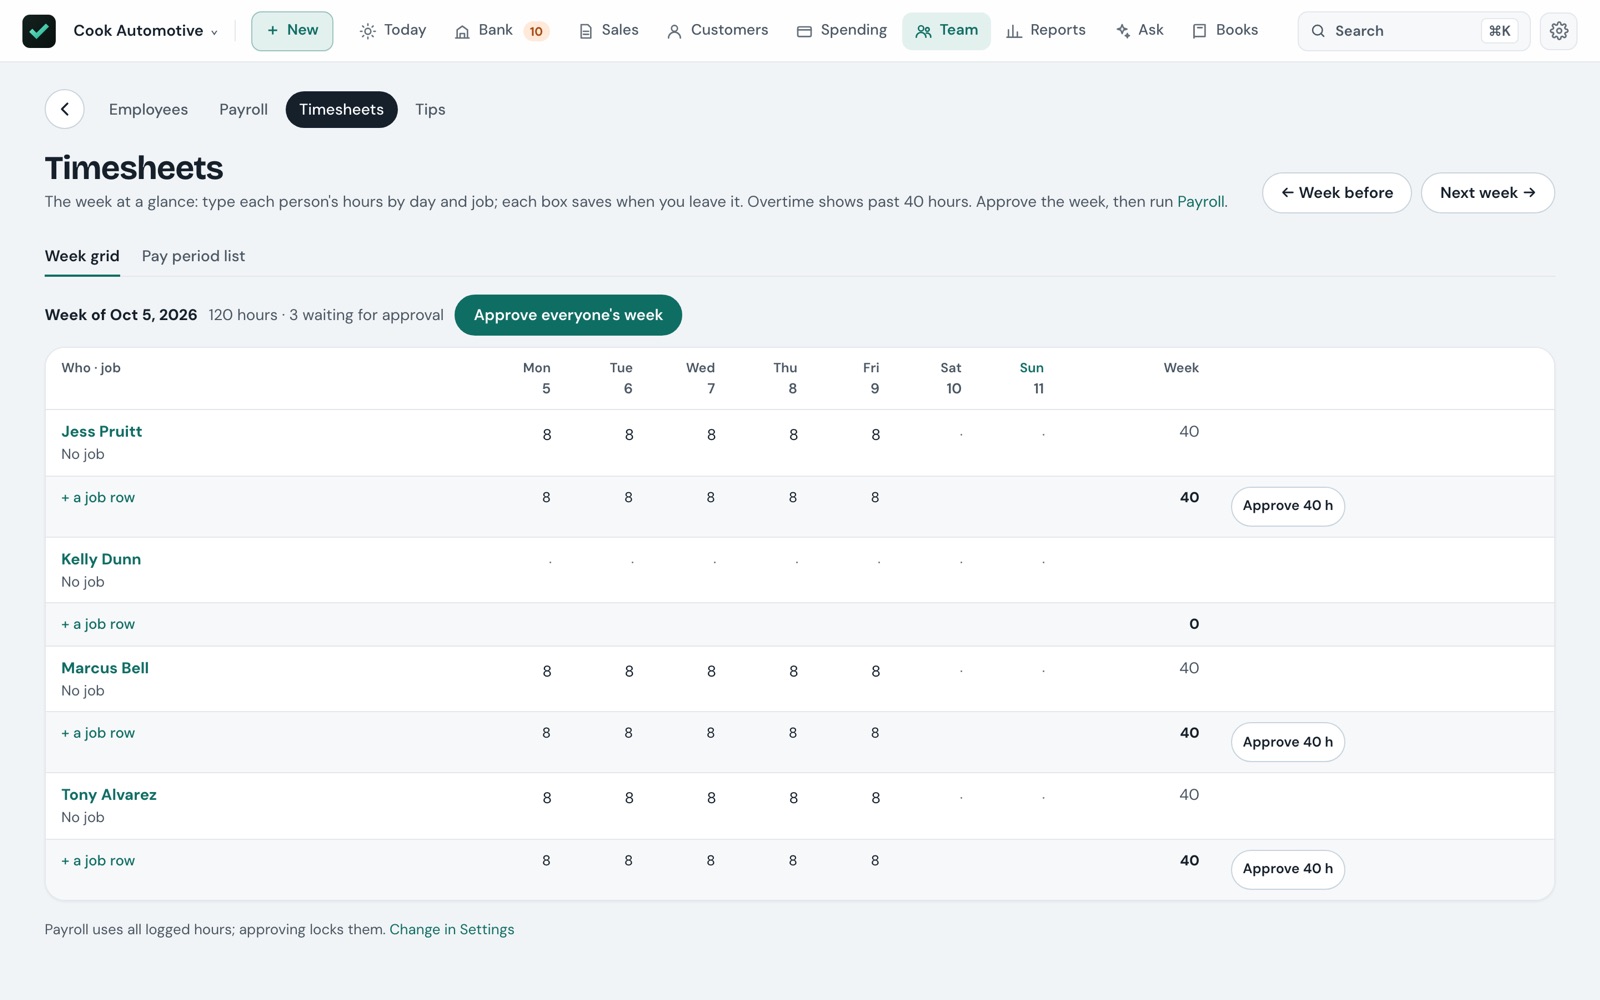Open the Books section

click(x=1225, y=31)
